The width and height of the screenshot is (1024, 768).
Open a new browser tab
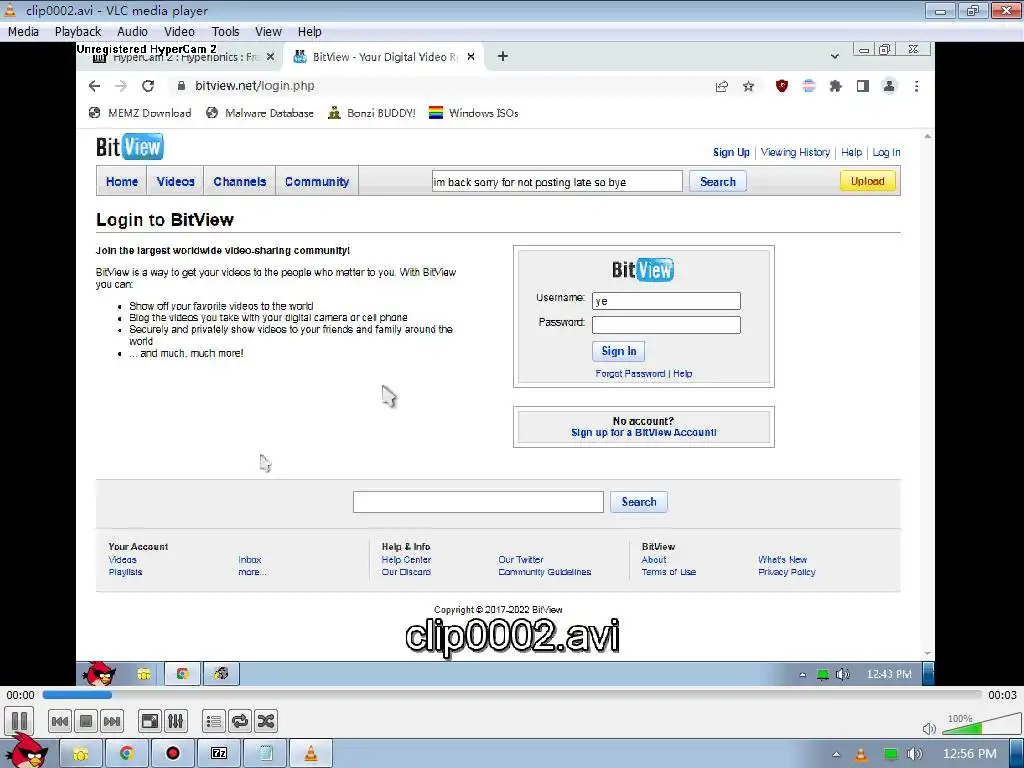click(502, 56)
